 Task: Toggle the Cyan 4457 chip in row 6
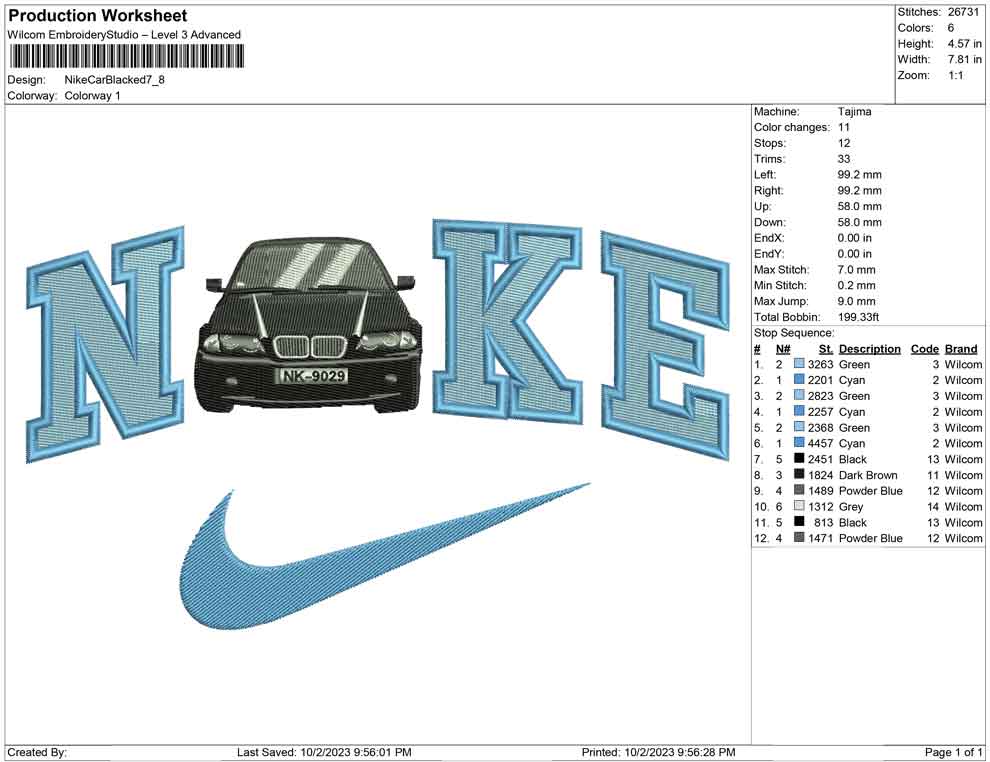800,443
